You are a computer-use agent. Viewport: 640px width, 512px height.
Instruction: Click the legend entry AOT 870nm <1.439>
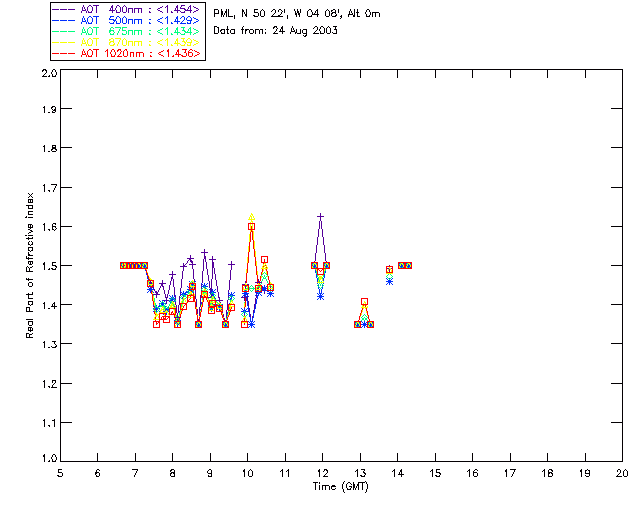(x=126, y=42)
